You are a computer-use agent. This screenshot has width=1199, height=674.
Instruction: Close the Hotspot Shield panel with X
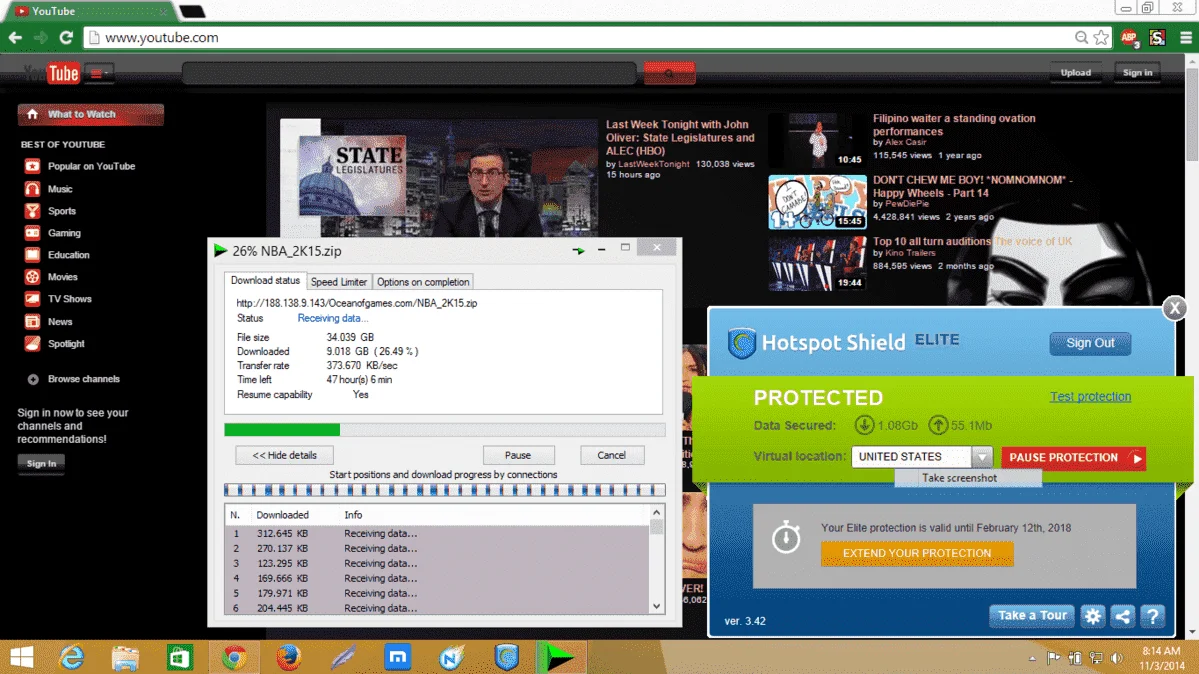1175,308
